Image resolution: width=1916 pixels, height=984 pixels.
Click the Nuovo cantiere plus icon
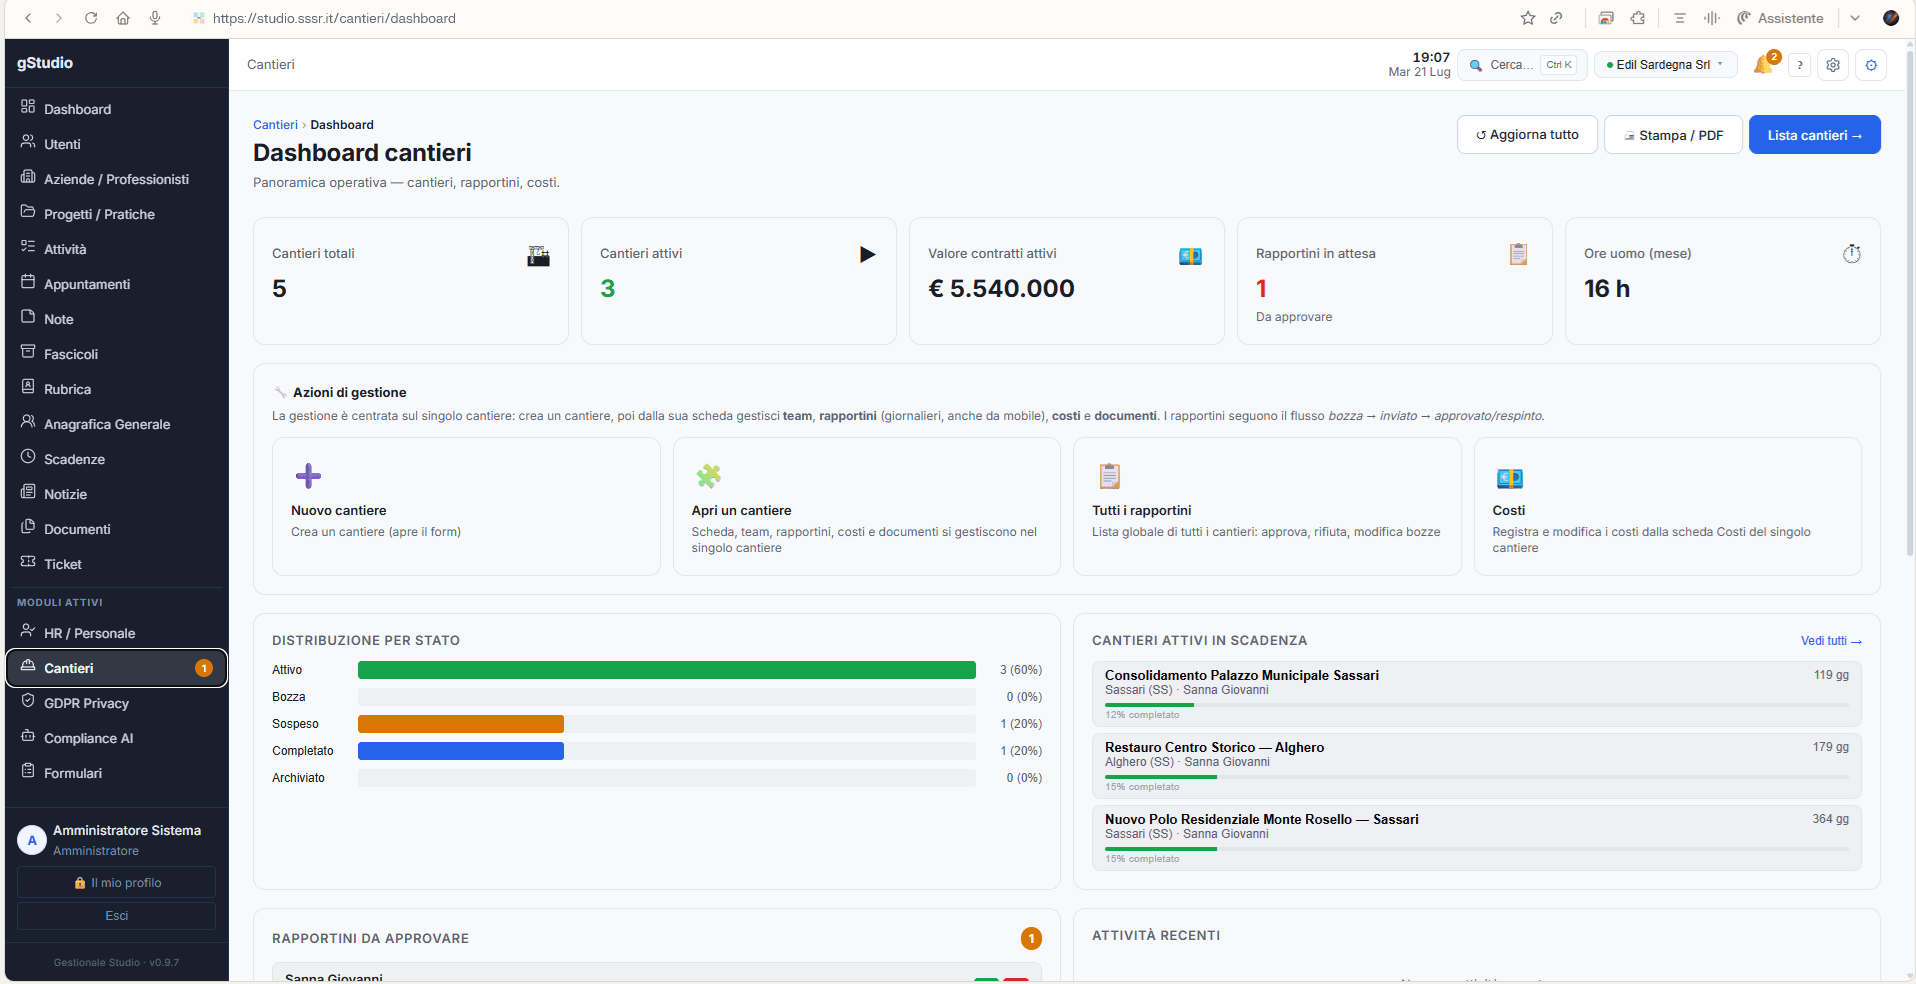(x=308, y=476)
